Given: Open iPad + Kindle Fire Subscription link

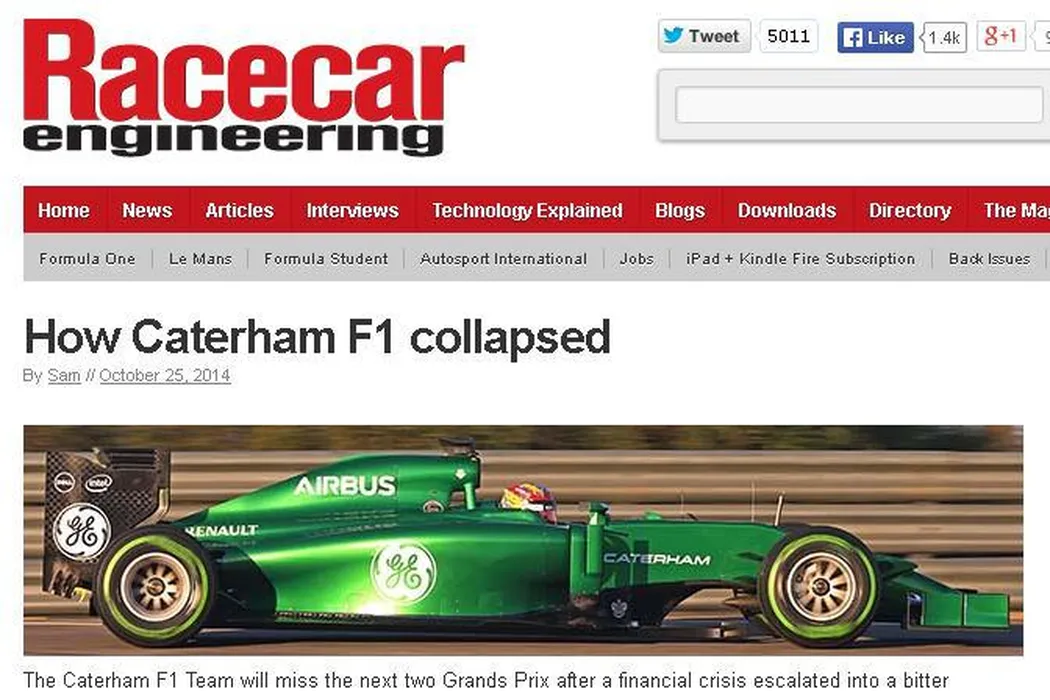Looking at the screenshot, I should (801, 259).
